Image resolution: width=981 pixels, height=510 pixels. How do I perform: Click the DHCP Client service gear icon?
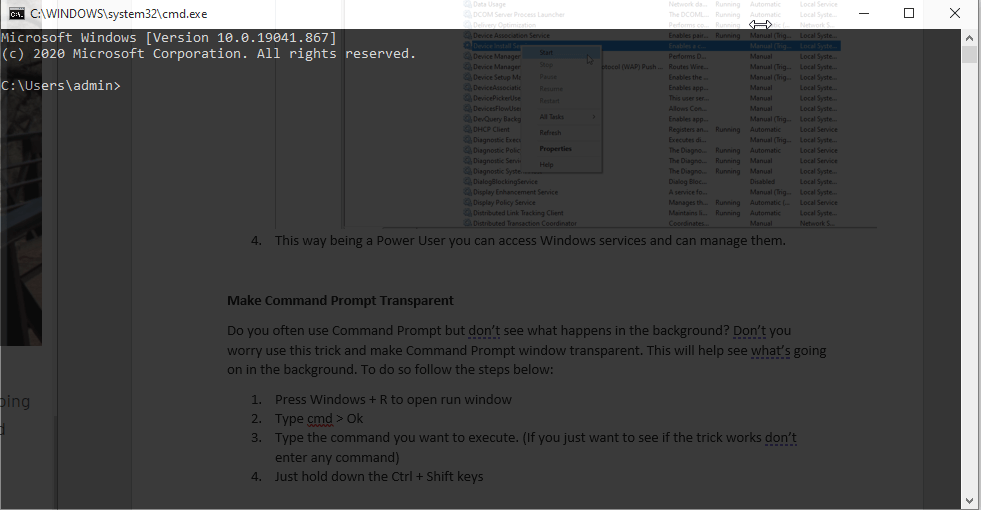pyautogui.click(x=467, y=130)
